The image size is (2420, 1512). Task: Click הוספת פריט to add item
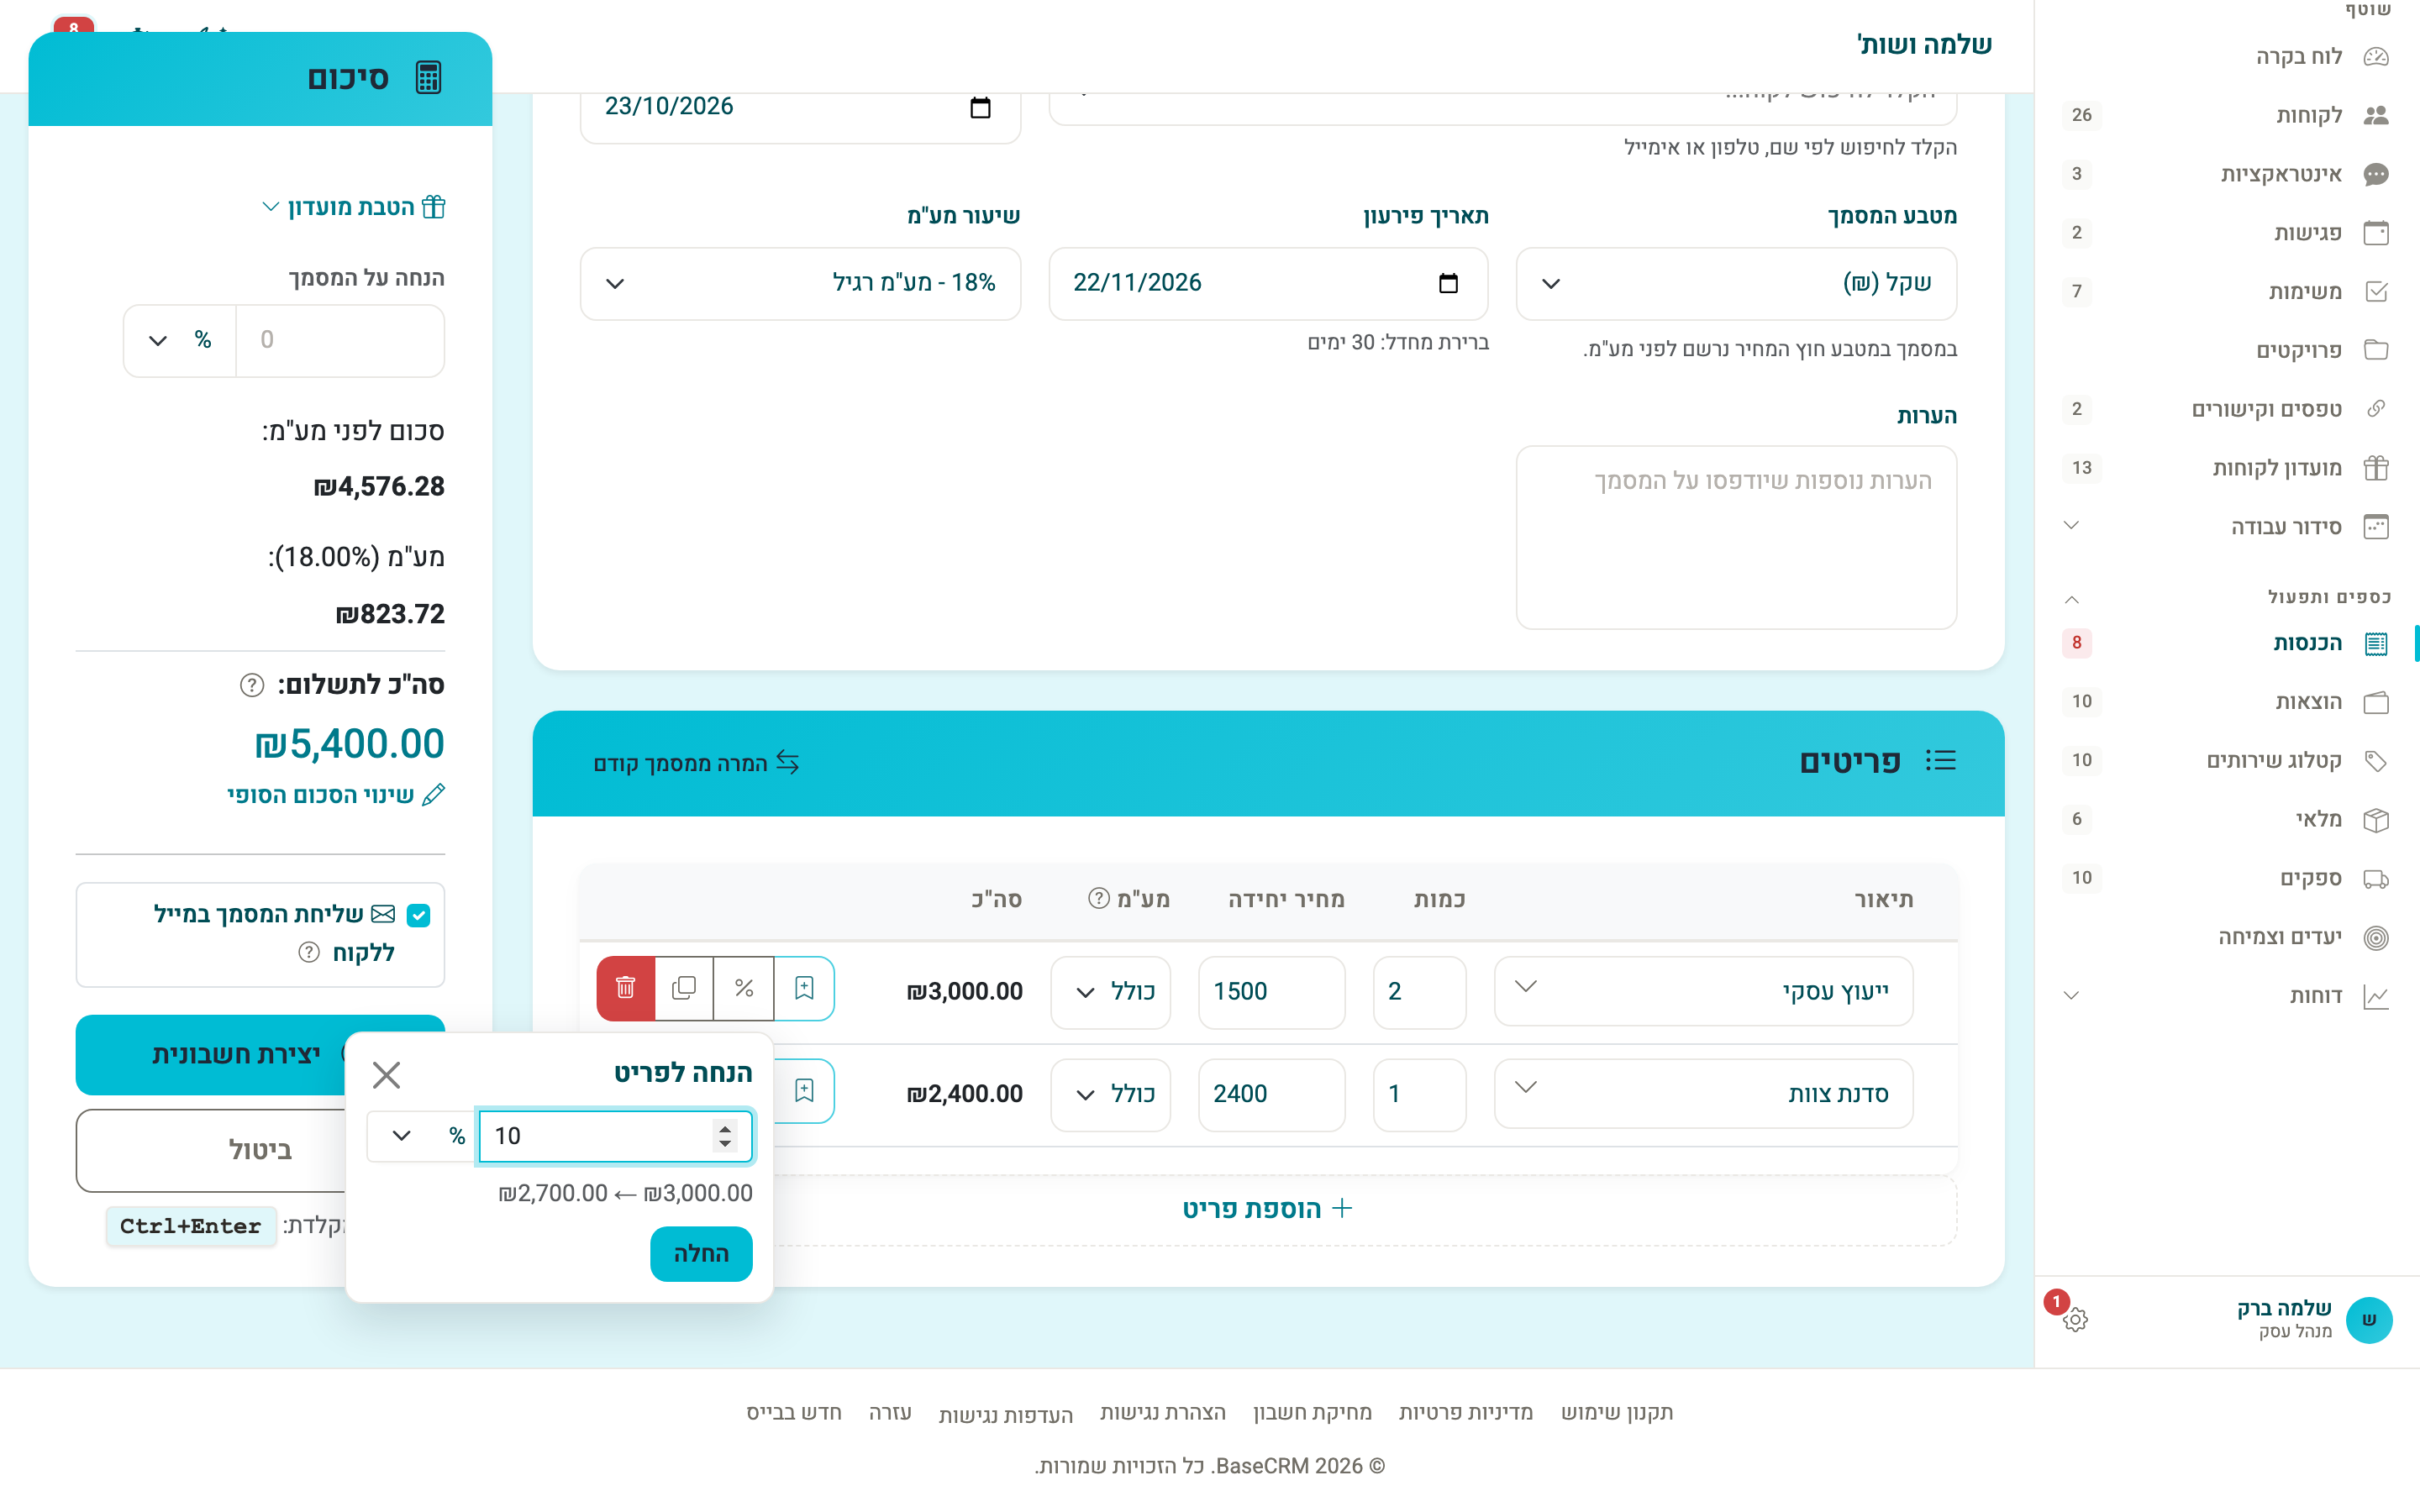1267,1209
